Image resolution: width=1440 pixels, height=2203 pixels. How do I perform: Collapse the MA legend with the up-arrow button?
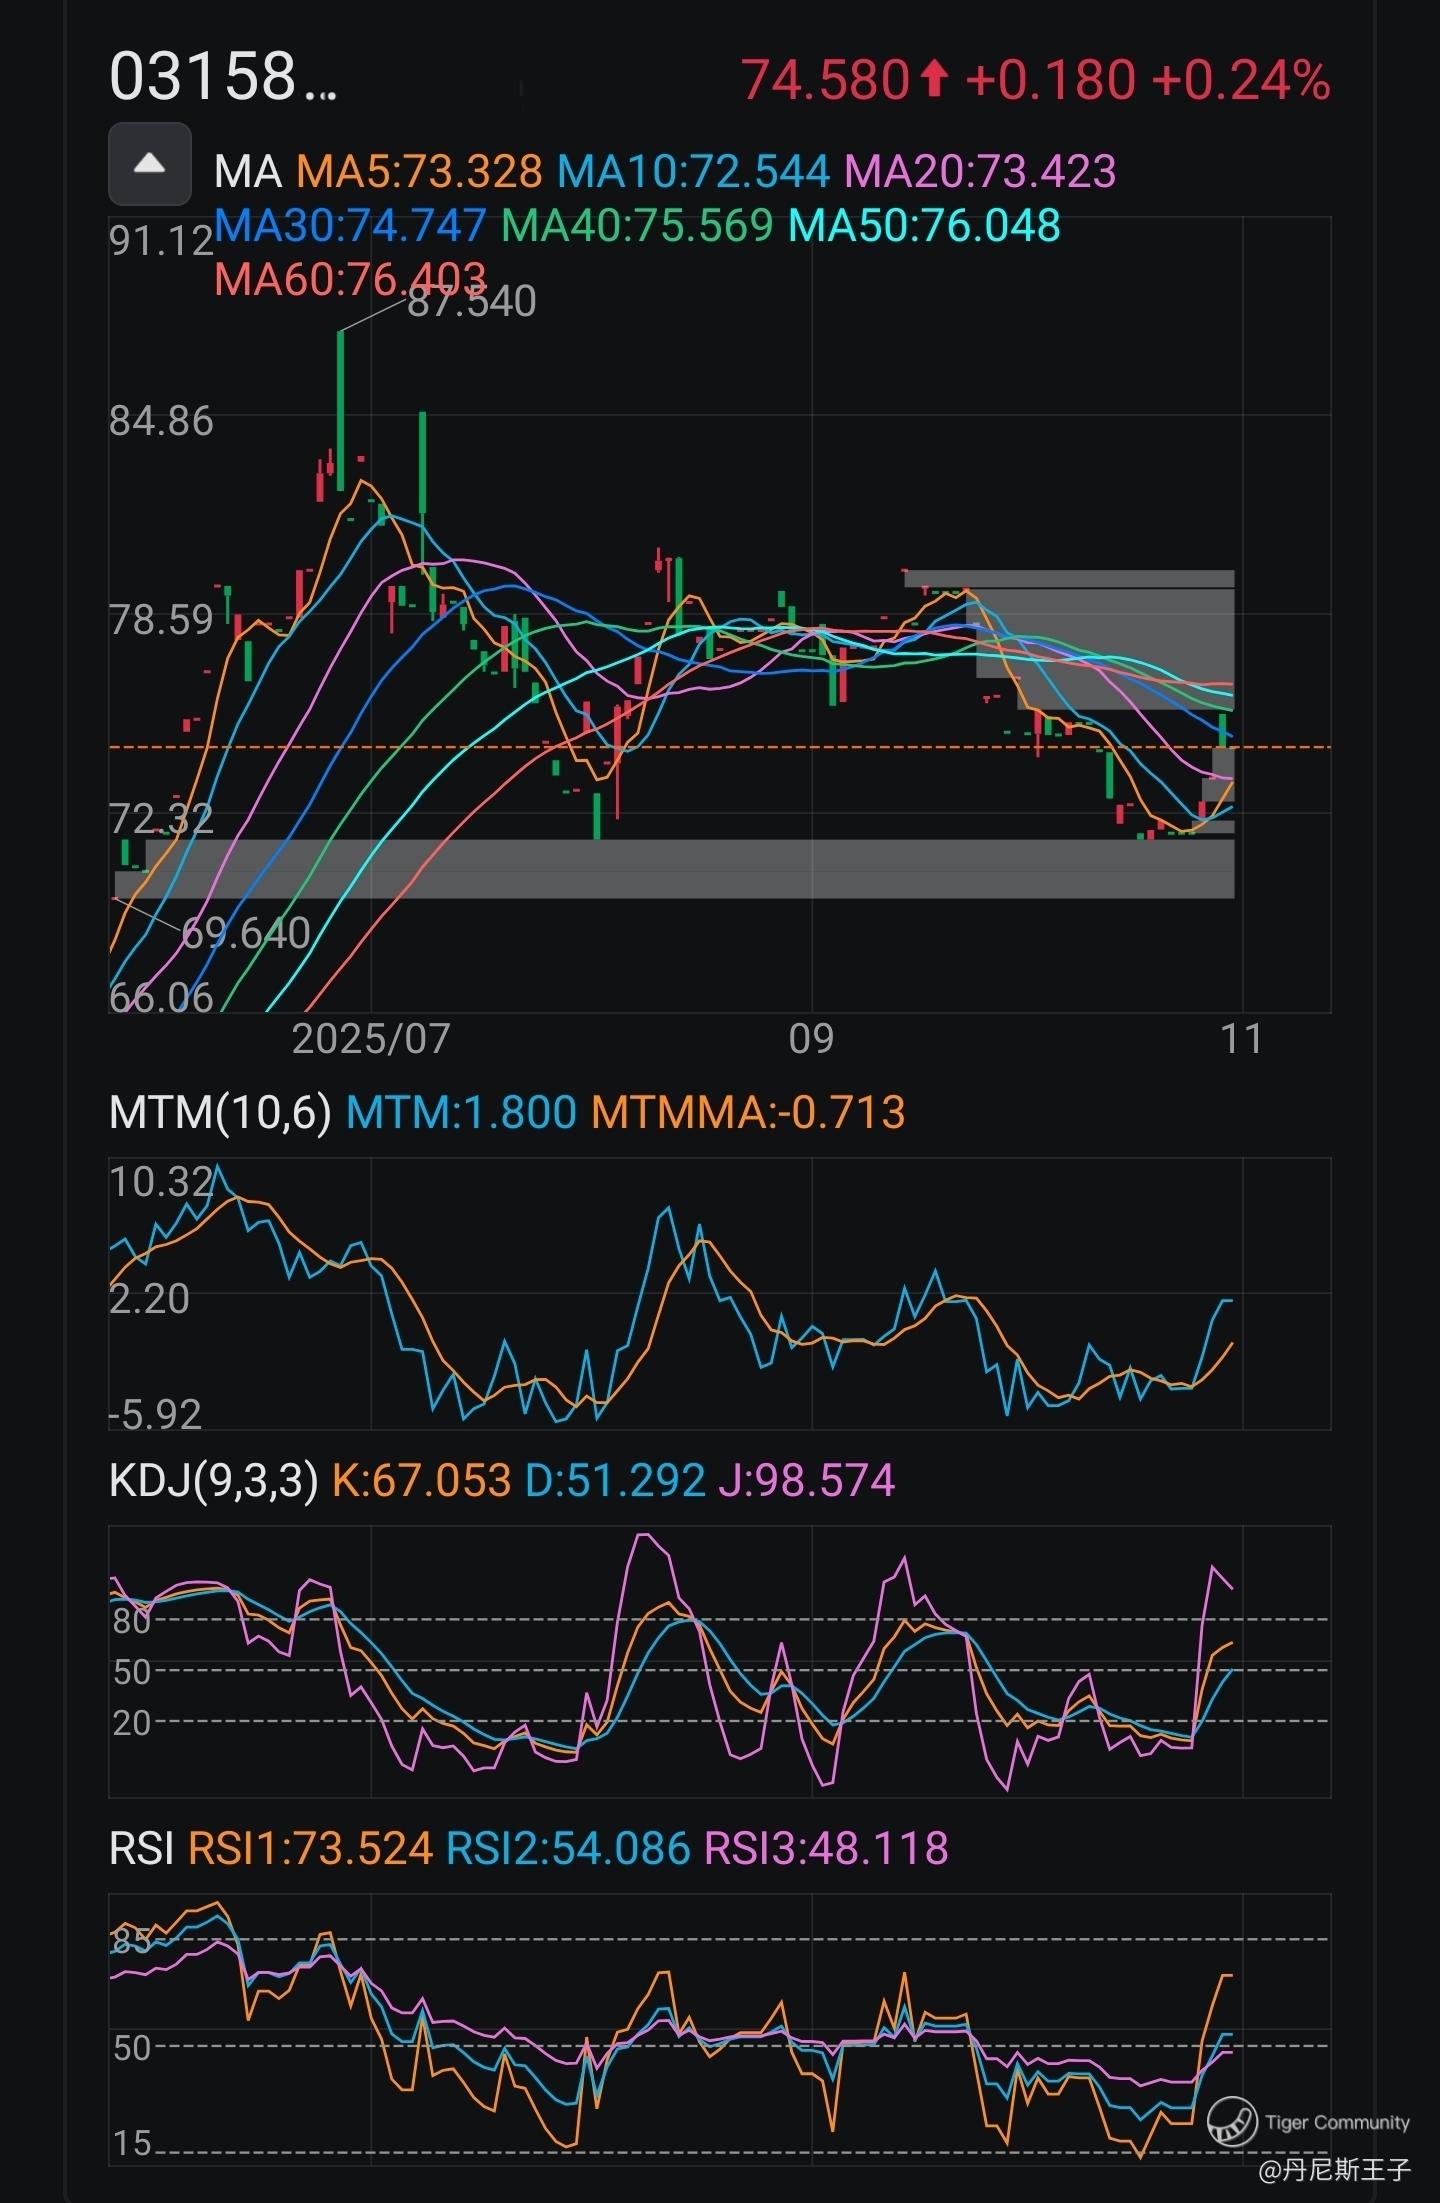(x=150, y=164)
